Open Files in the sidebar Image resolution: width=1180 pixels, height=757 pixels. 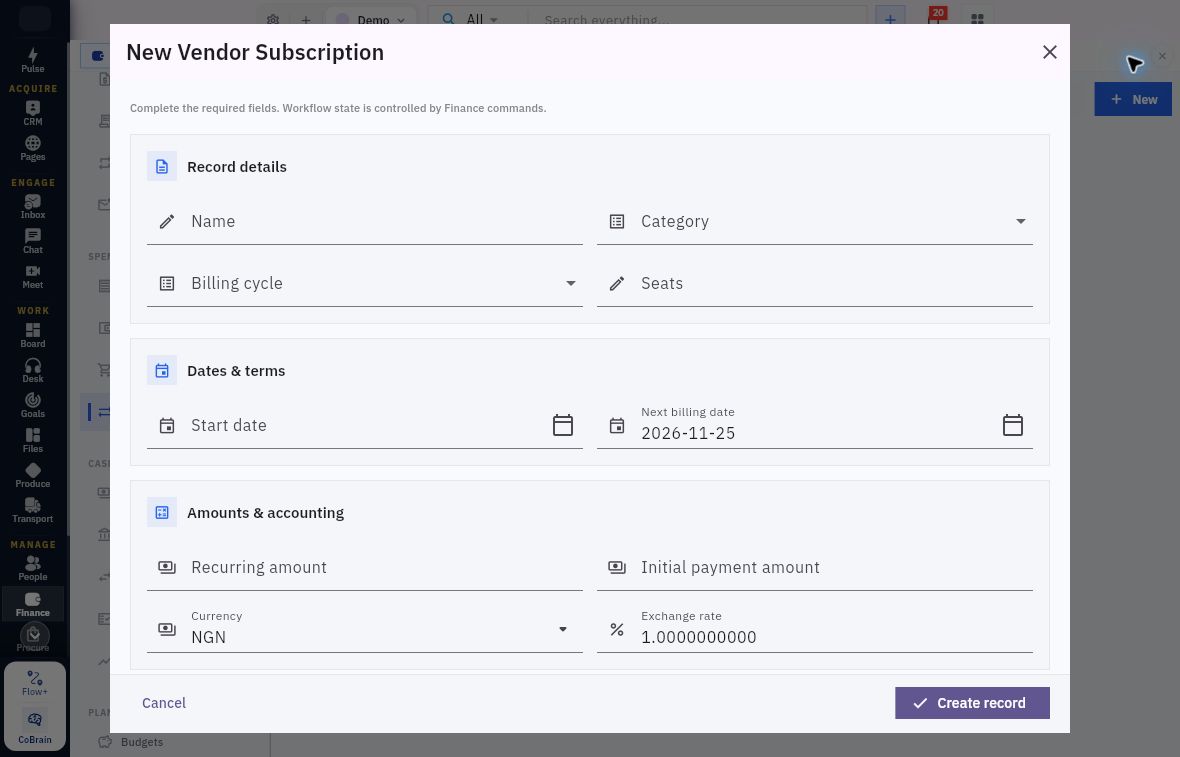tap(32, 440)
